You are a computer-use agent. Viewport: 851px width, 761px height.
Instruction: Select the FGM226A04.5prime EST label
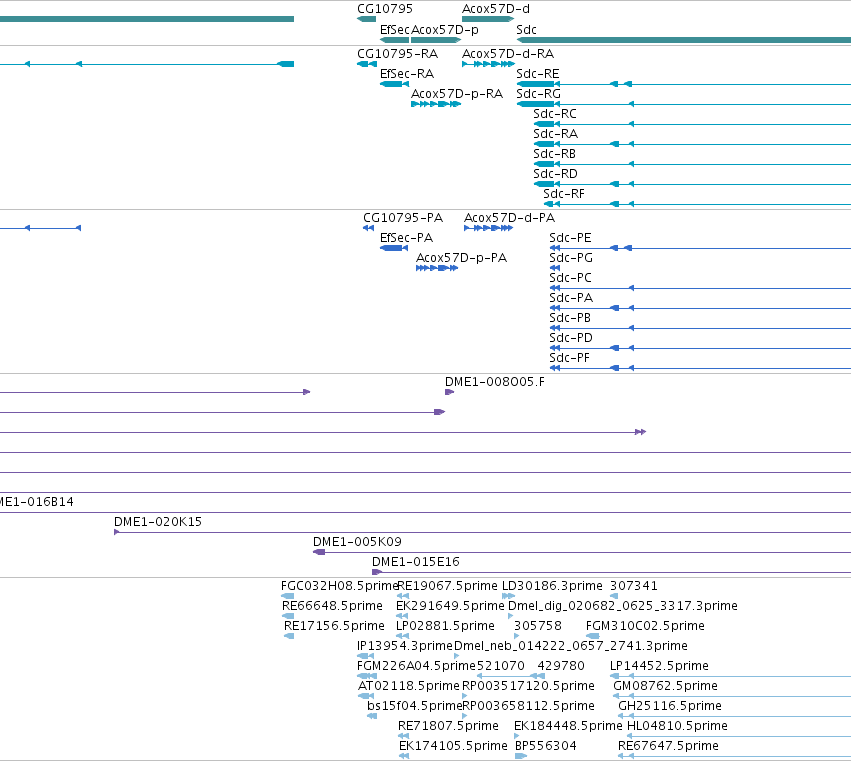pyautogui.click(x=416, y=667)
